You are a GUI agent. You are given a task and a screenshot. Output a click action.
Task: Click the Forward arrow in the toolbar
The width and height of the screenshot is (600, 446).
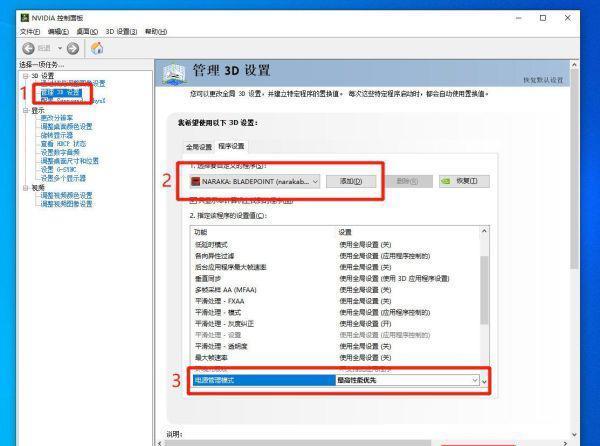(73, 48)
